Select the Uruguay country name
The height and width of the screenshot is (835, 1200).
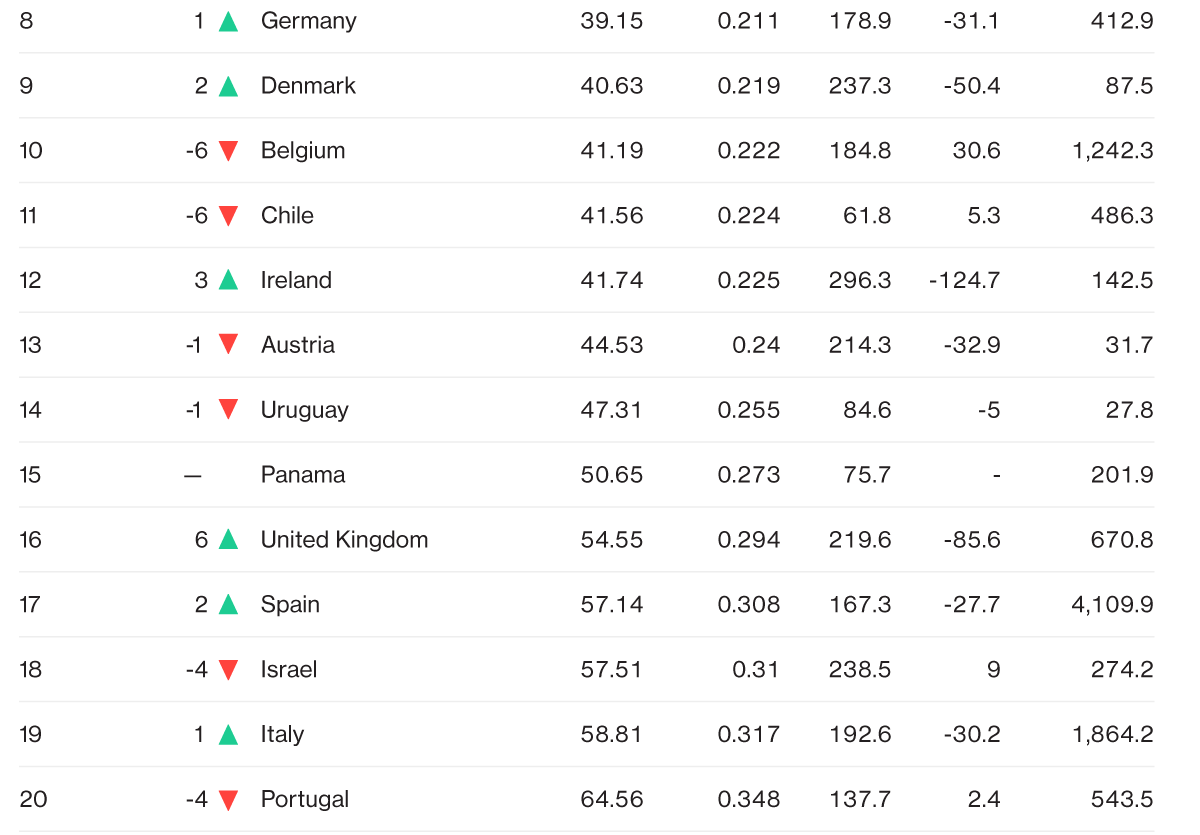click(x=304, y=410)
